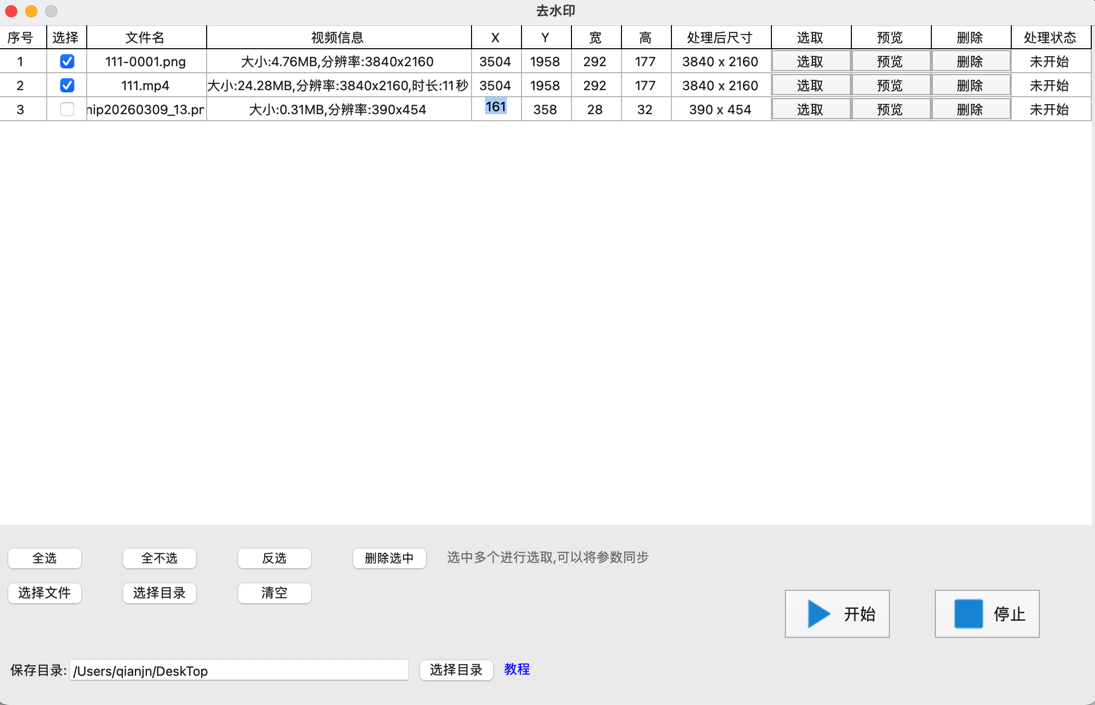Screen dimensions: 1095x705
Task: Uncheck the checkbox for 111.mp4
Action: tap(67, 85)
